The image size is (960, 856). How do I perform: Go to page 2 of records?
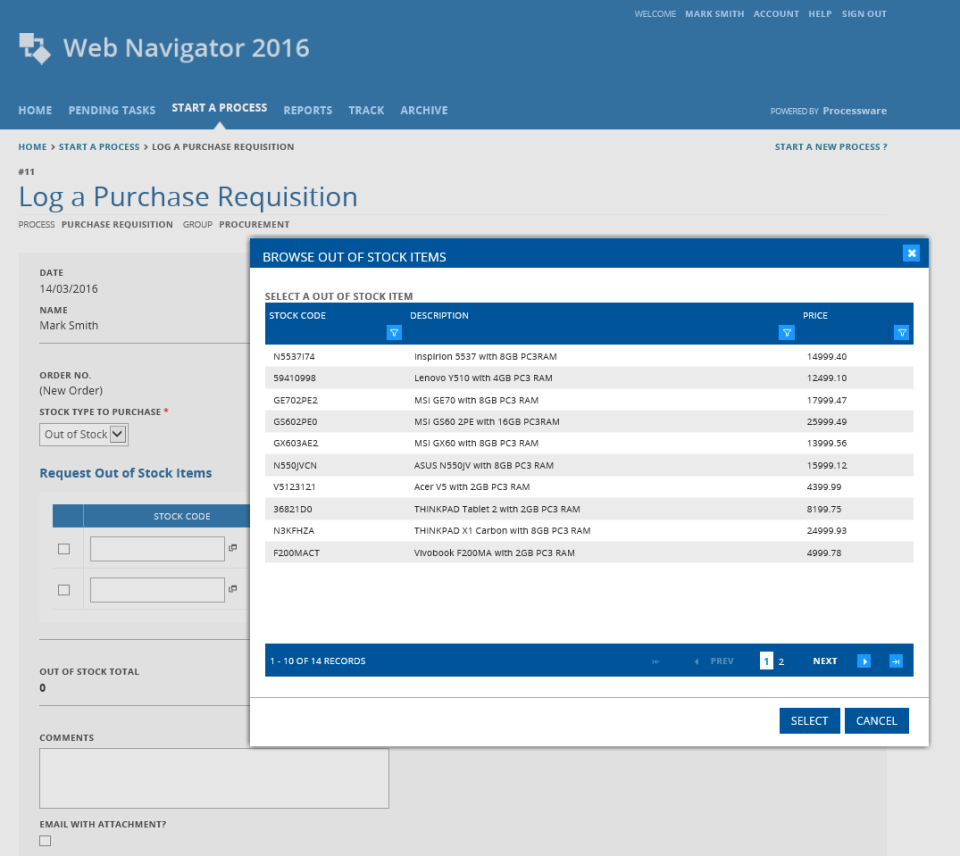point(781,662)
